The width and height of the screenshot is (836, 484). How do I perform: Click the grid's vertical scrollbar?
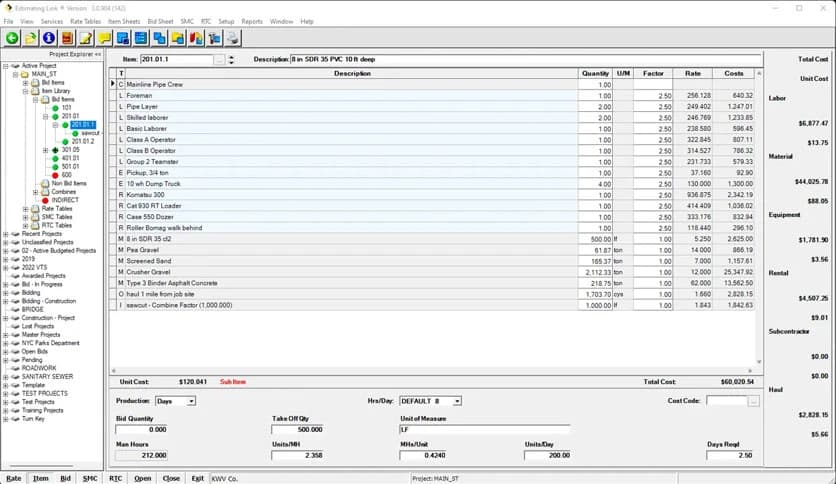[759, 216]
